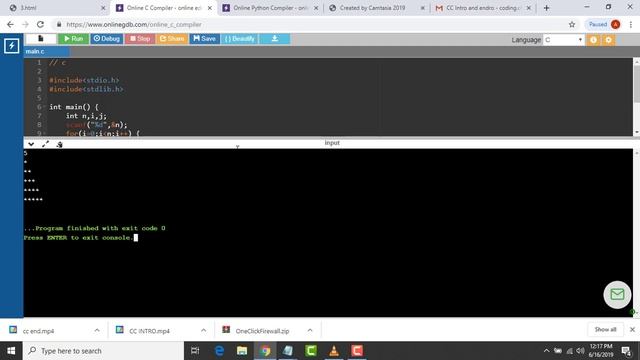The height and width of the screenshot is (360, 640).
Task: Go back in browser history
Action: click(x=11, y=24)
